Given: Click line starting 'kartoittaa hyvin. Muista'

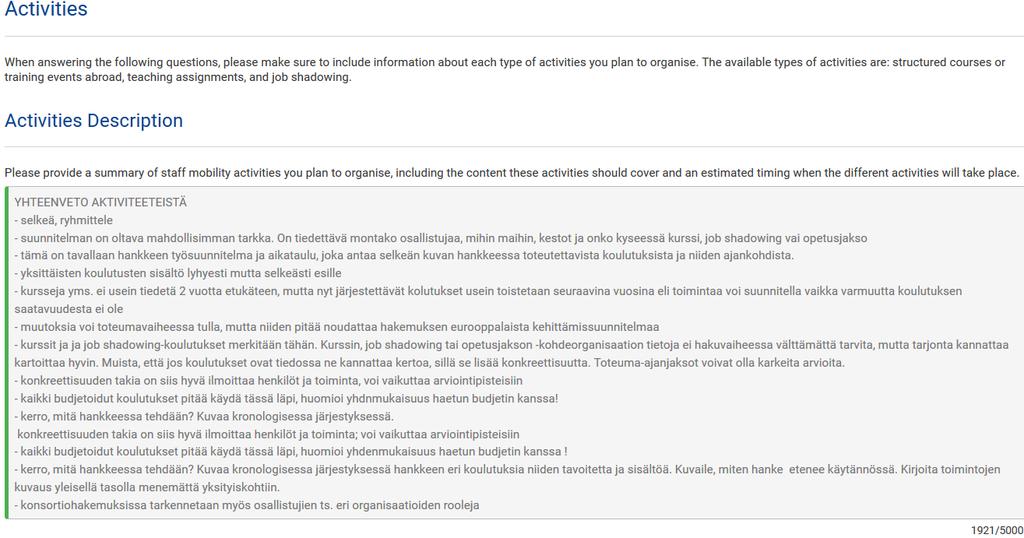Looking at the screenshot, I should pyautogui.click(x=429, y=362).
